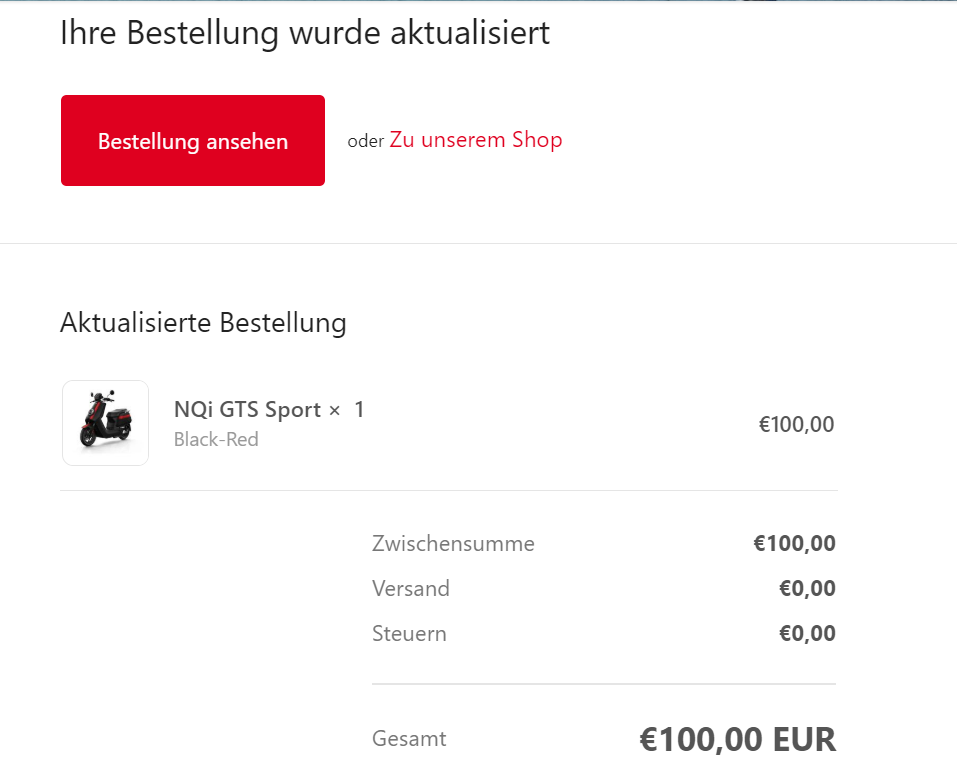Click the item price next to NQi GTS Sport

796,424
